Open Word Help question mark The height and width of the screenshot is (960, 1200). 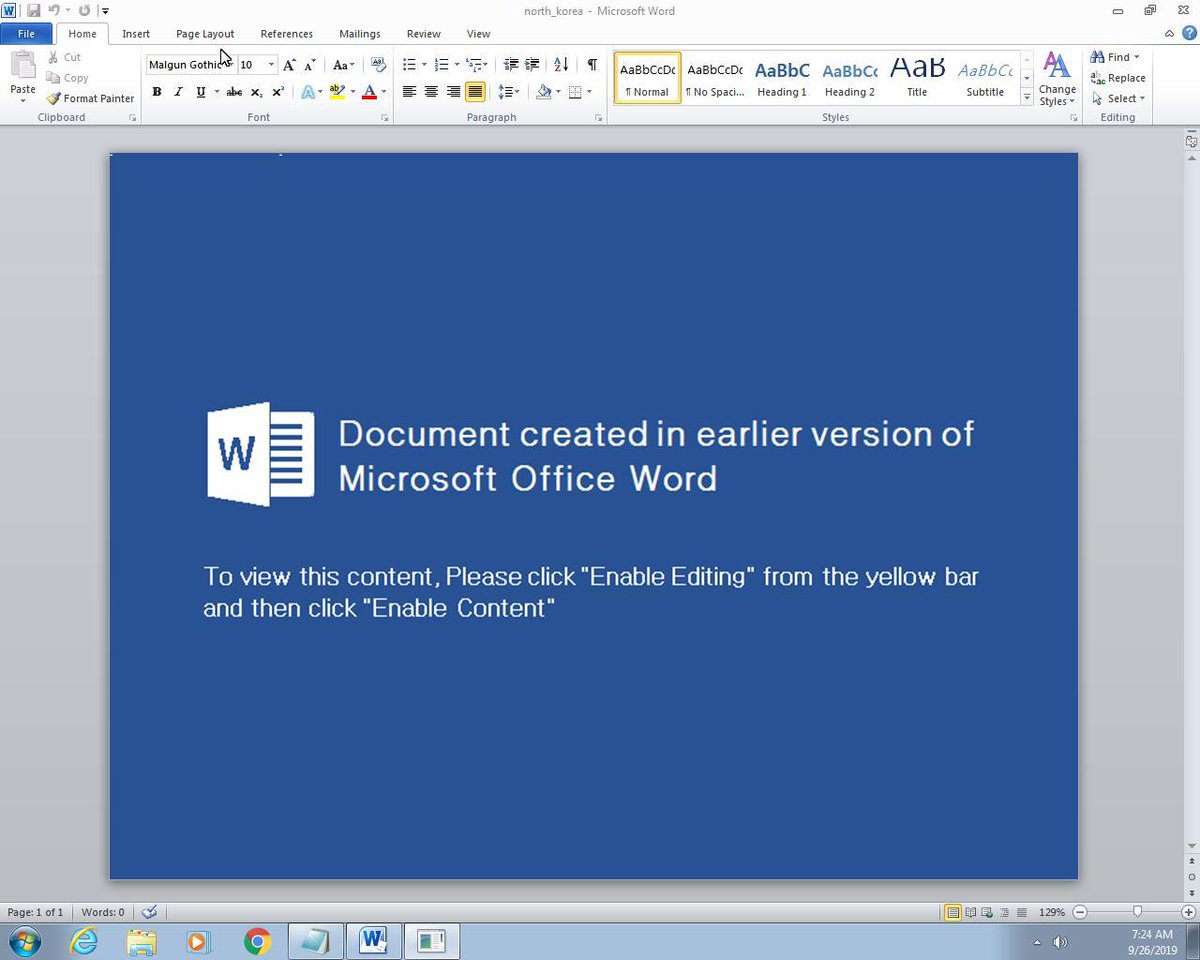pyautogui.click(x=1189, y=33)
